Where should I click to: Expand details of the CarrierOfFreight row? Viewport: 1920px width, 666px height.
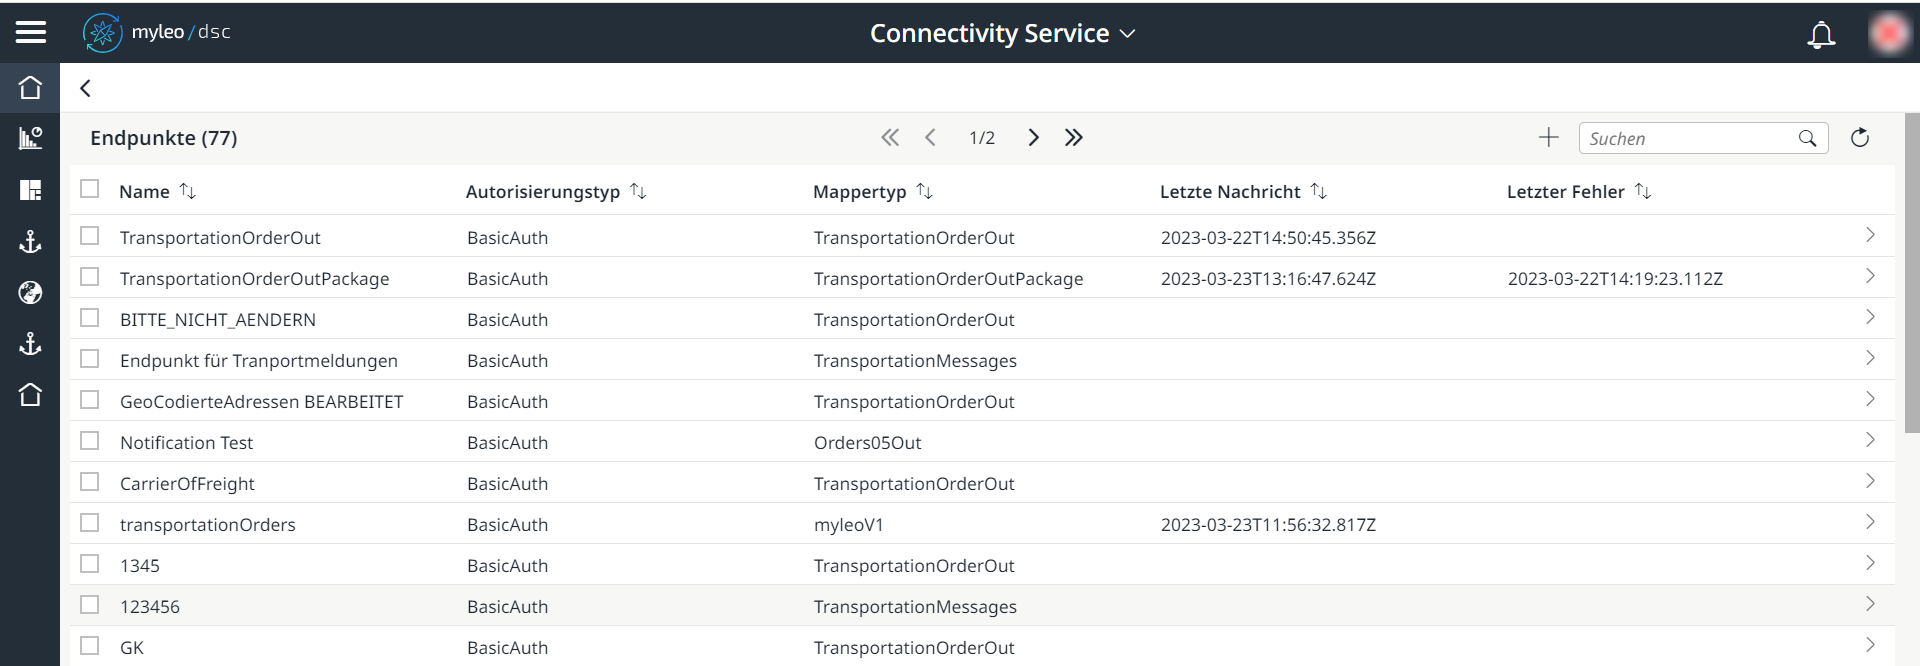coord(1870,482)
